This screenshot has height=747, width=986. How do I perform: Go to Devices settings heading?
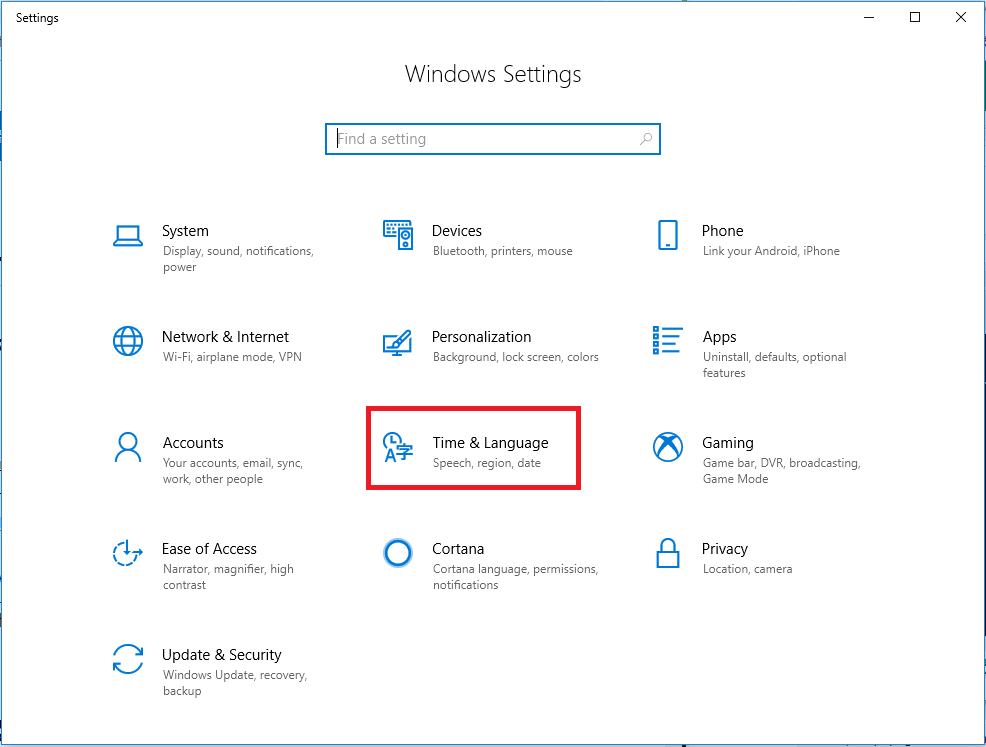(x=457, y=231)
